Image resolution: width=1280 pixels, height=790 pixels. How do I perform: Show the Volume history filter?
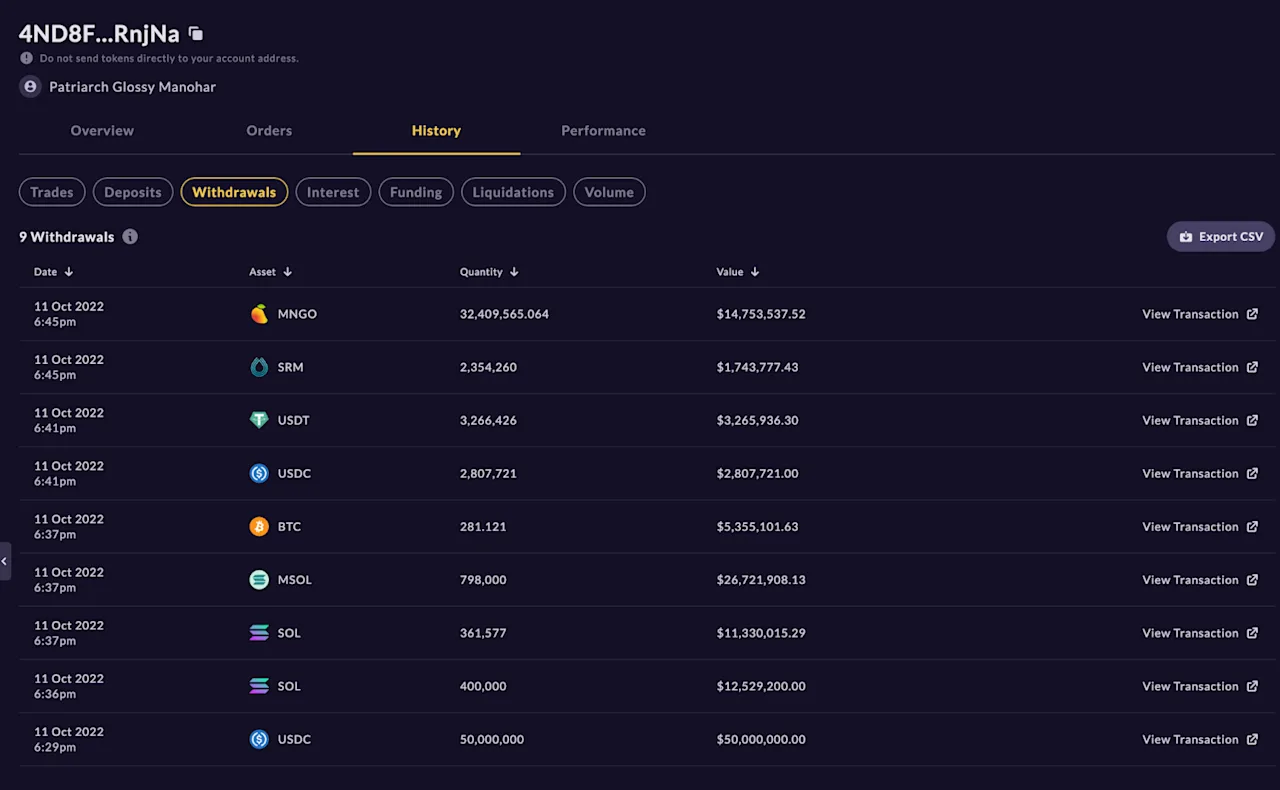[x=609, y=192]
